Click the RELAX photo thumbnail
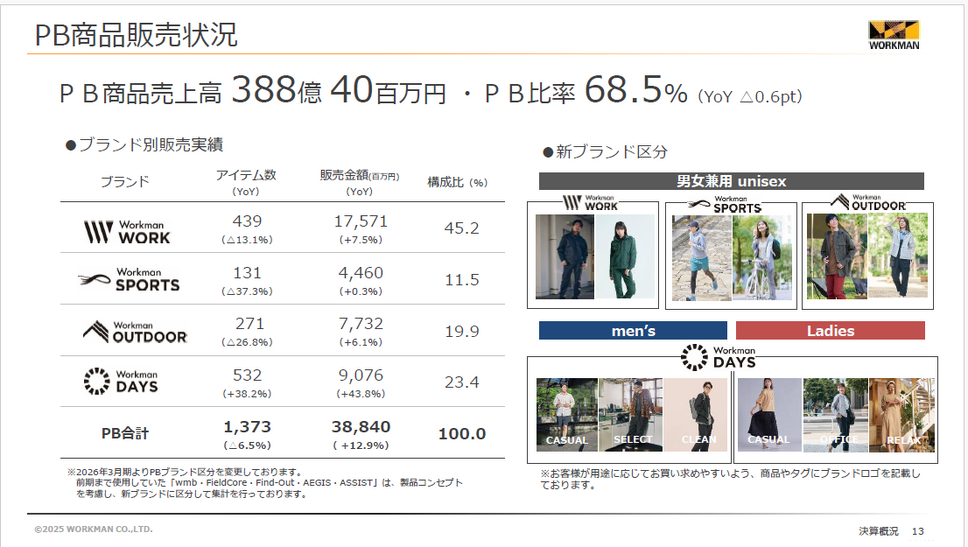The width and height of the screenshot is (968, 547). (x=900, y=413)
